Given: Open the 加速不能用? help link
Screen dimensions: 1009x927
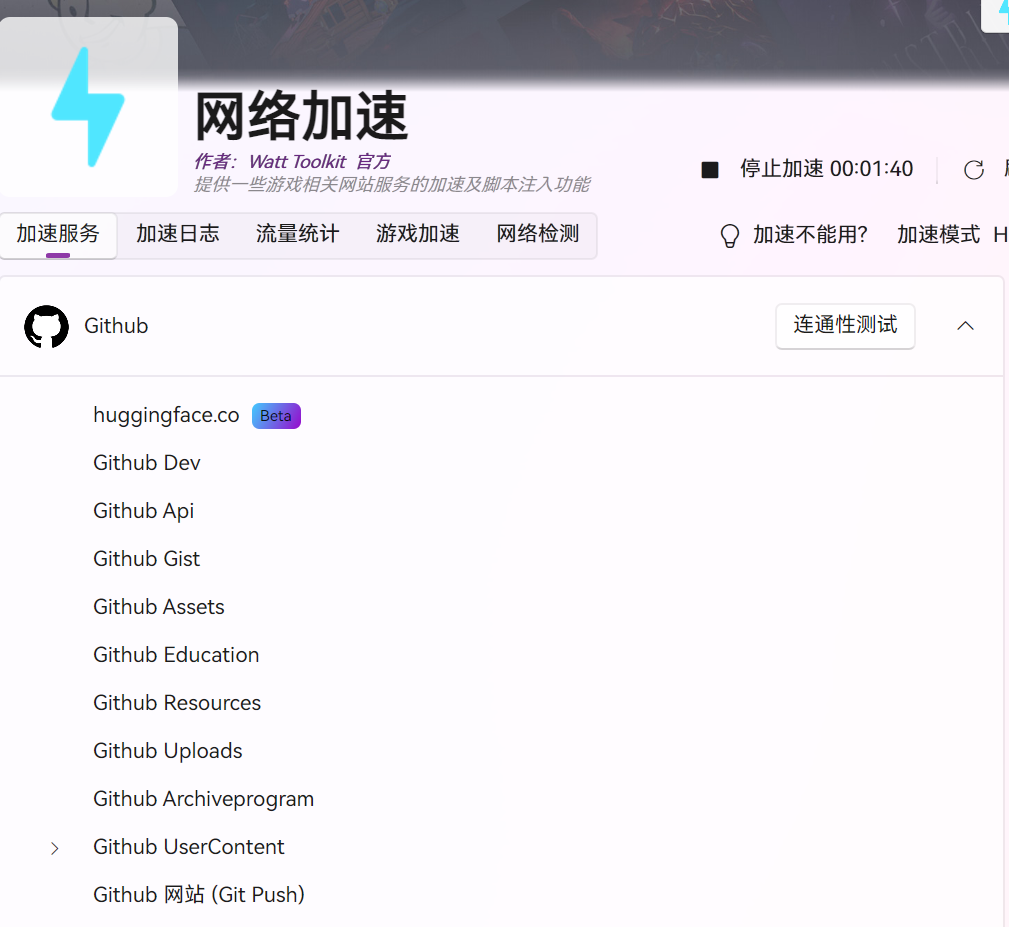Looking at the screenshot, I should click(810, 235).
